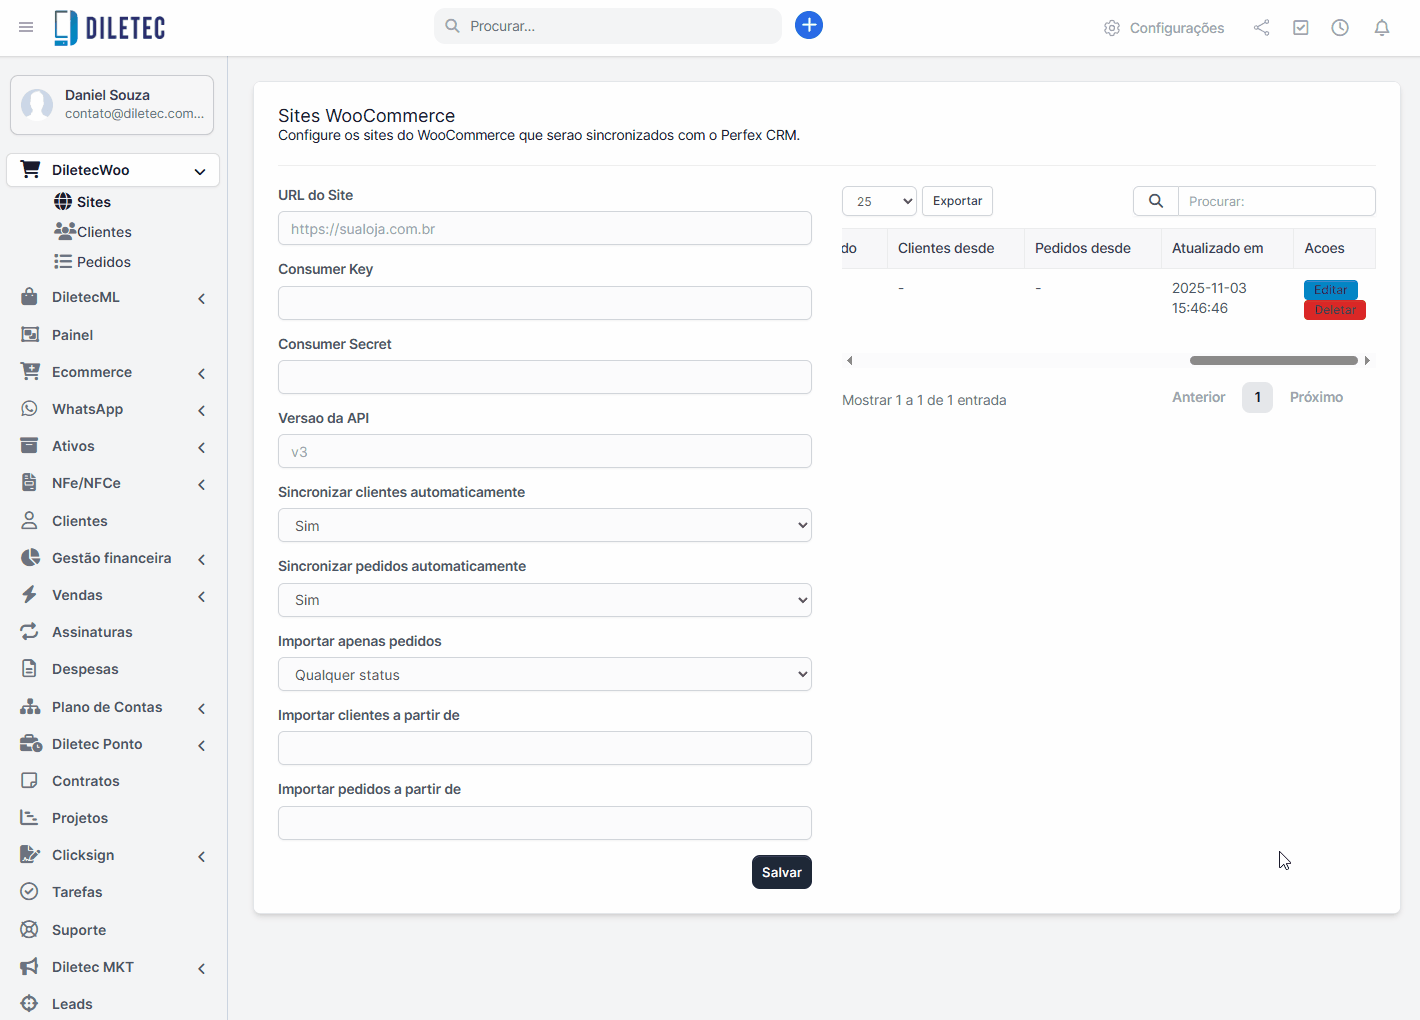Viewport: 1420px width, 1020px height.
Task: Click the scrollbar left arrow under table
Action: (x=849, y=360)
